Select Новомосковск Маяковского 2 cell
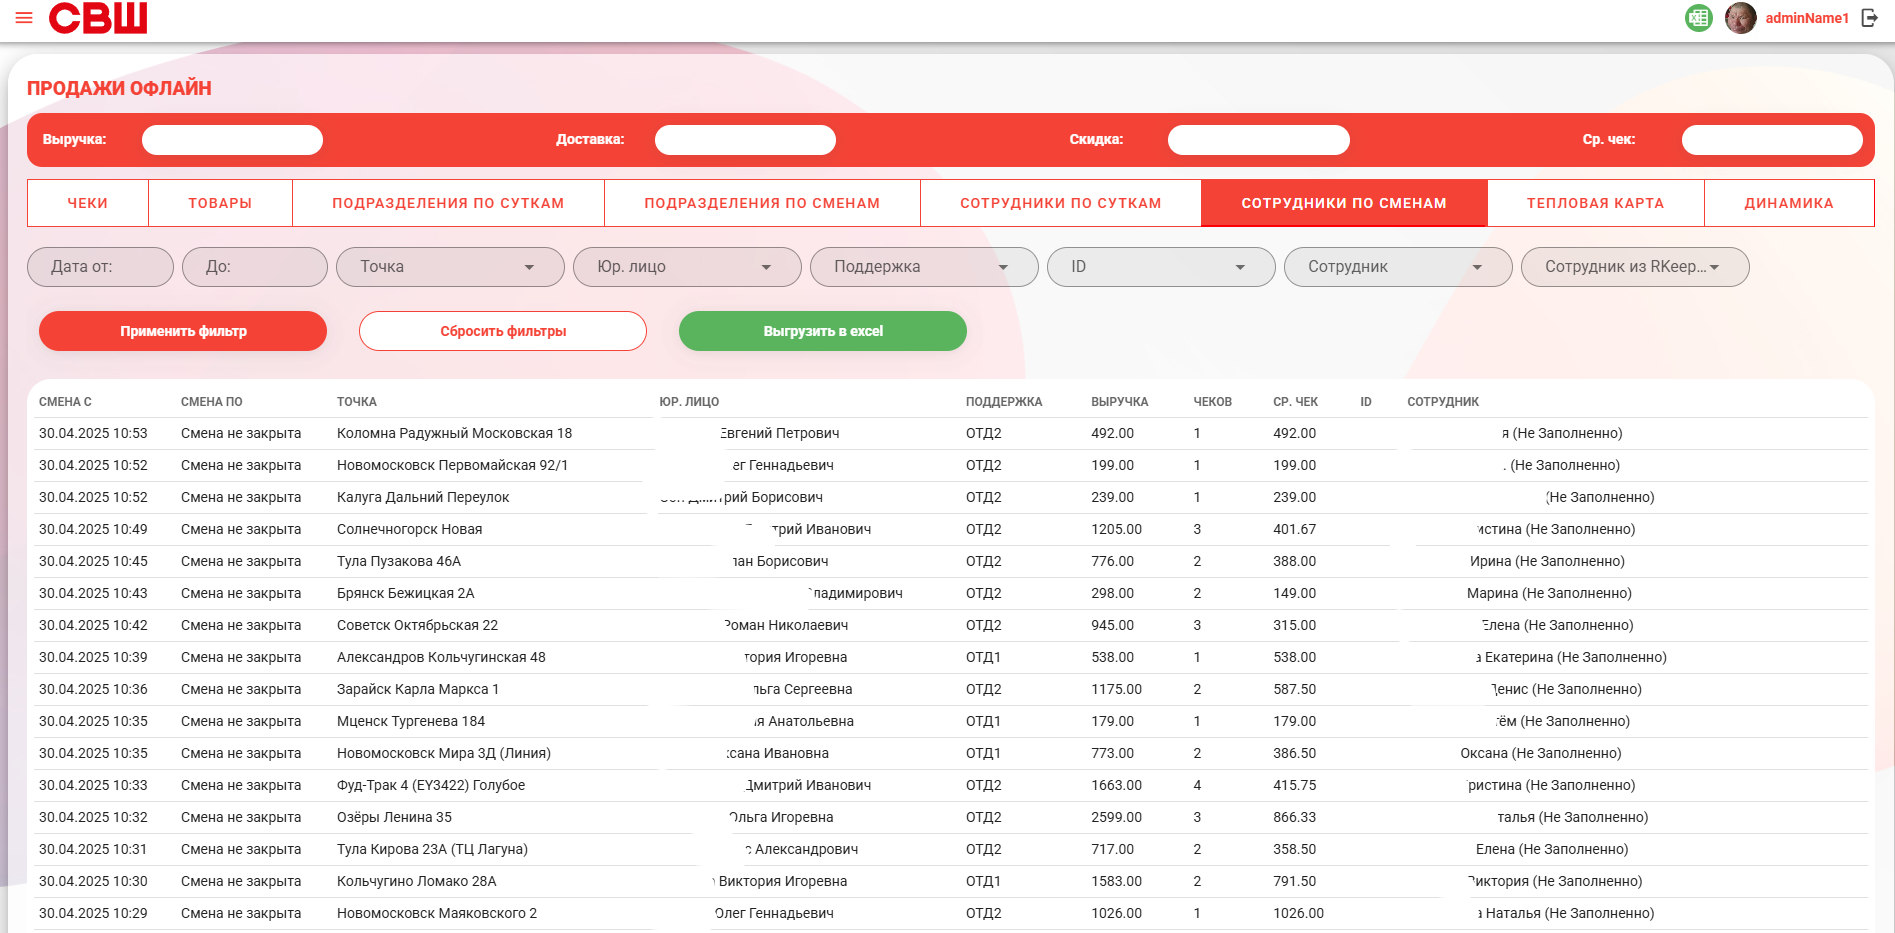The height and width of the screenshot is (933, 1895). click(x=437, y=913)
